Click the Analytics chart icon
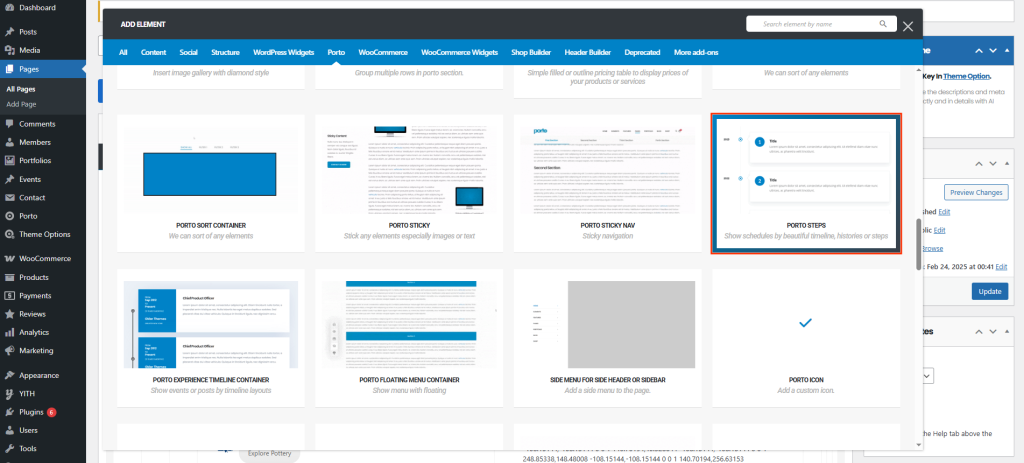1024x463 pixels. pos(9,332)
